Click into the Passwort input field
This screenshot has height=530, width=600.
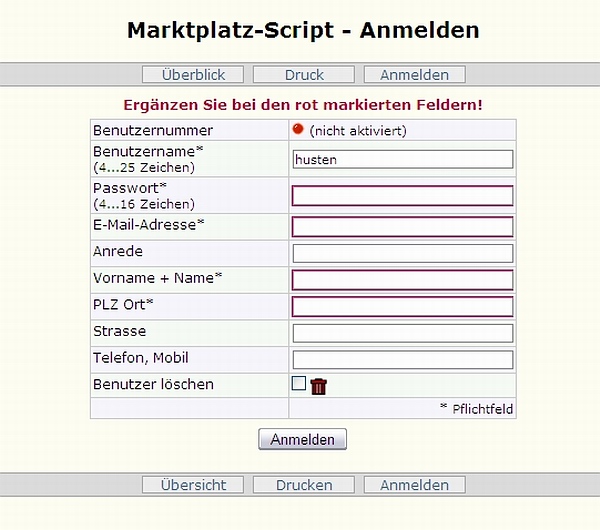[402, 195]
